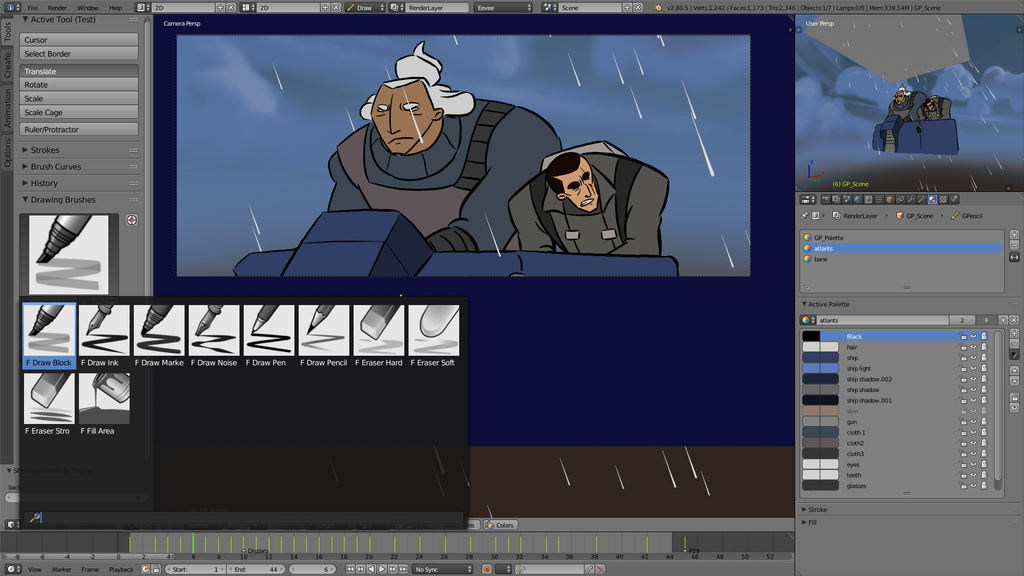Open the No Sync dropdown
Screen dimensions: 1024x576
pyautogui.click(x=442, y=569)
